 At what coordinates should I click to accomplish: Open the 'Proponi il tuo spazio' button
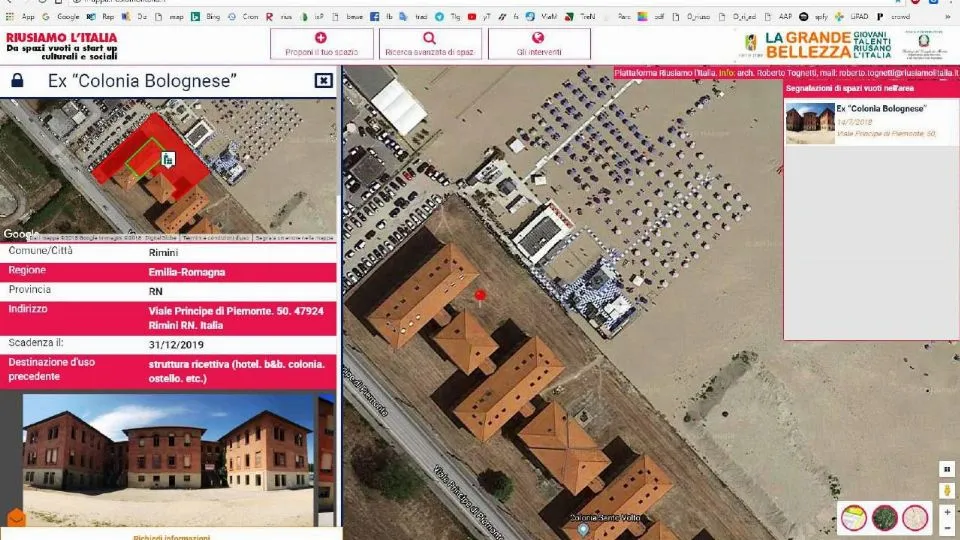[x=321, y=44]
